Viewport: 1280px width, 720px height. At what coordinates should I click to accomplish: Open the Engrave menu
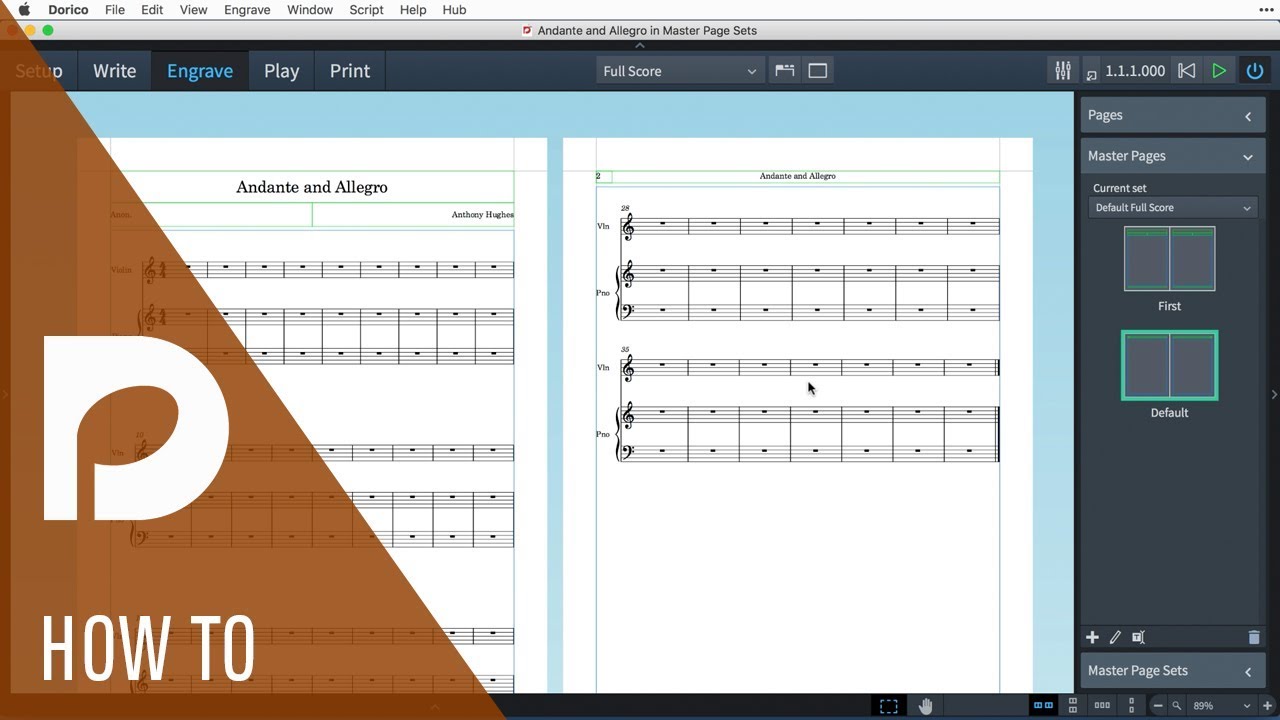tap(247, 10)
